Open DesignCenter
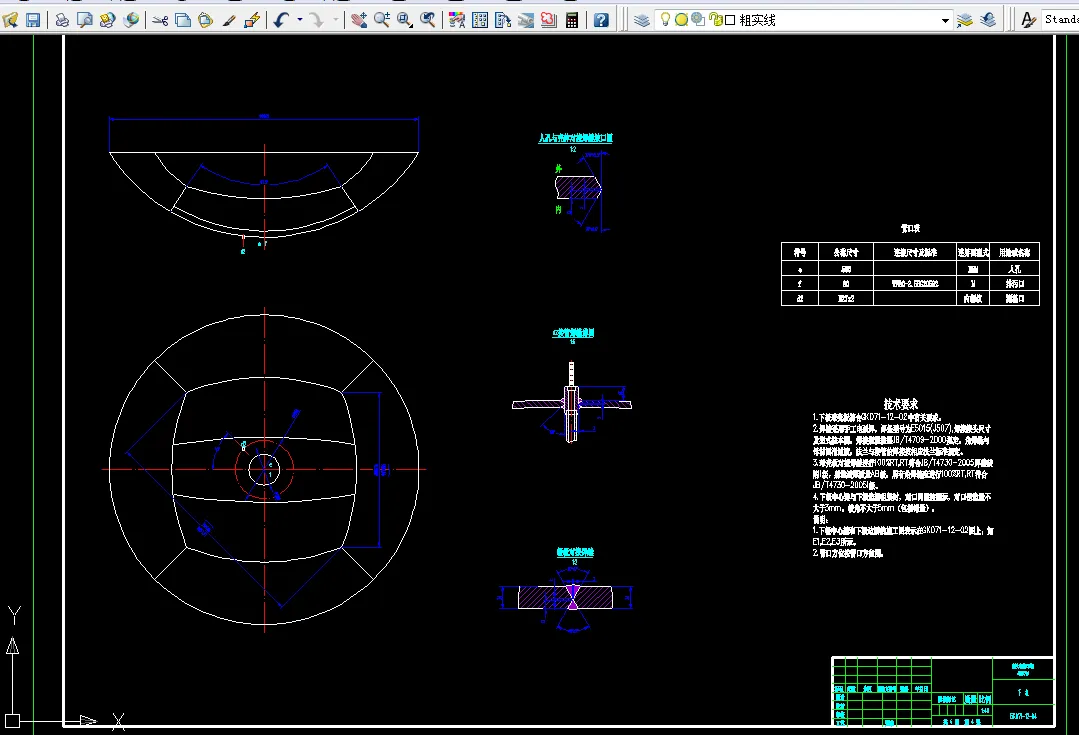Image resolution: width=1079 pixels, height=735 pixels. click(480, 20)
